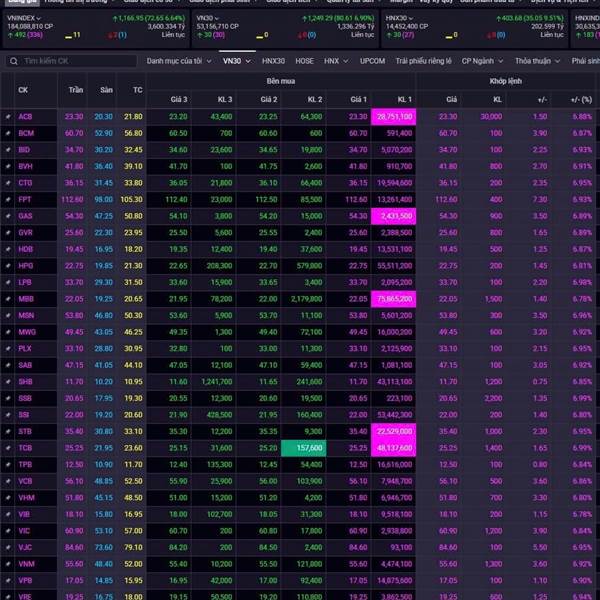The image size is (600, 600).
Task: Pin the MSN row
Action: point(8,316)
